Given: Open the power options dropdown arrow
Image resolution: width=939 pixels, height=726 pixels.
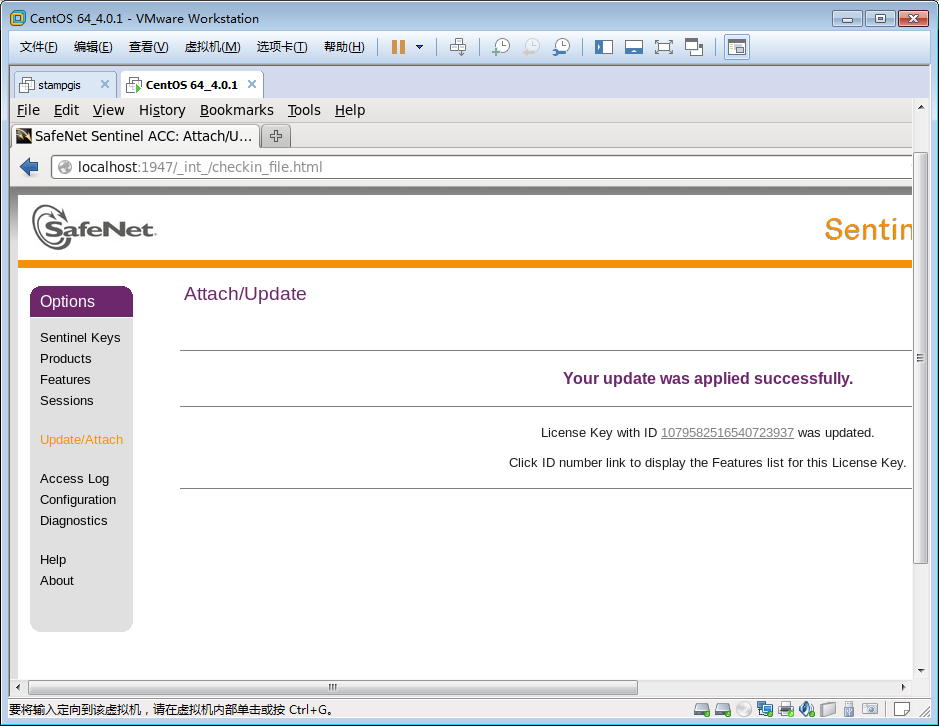Looking at the screenshot, I should pos(419,47).
